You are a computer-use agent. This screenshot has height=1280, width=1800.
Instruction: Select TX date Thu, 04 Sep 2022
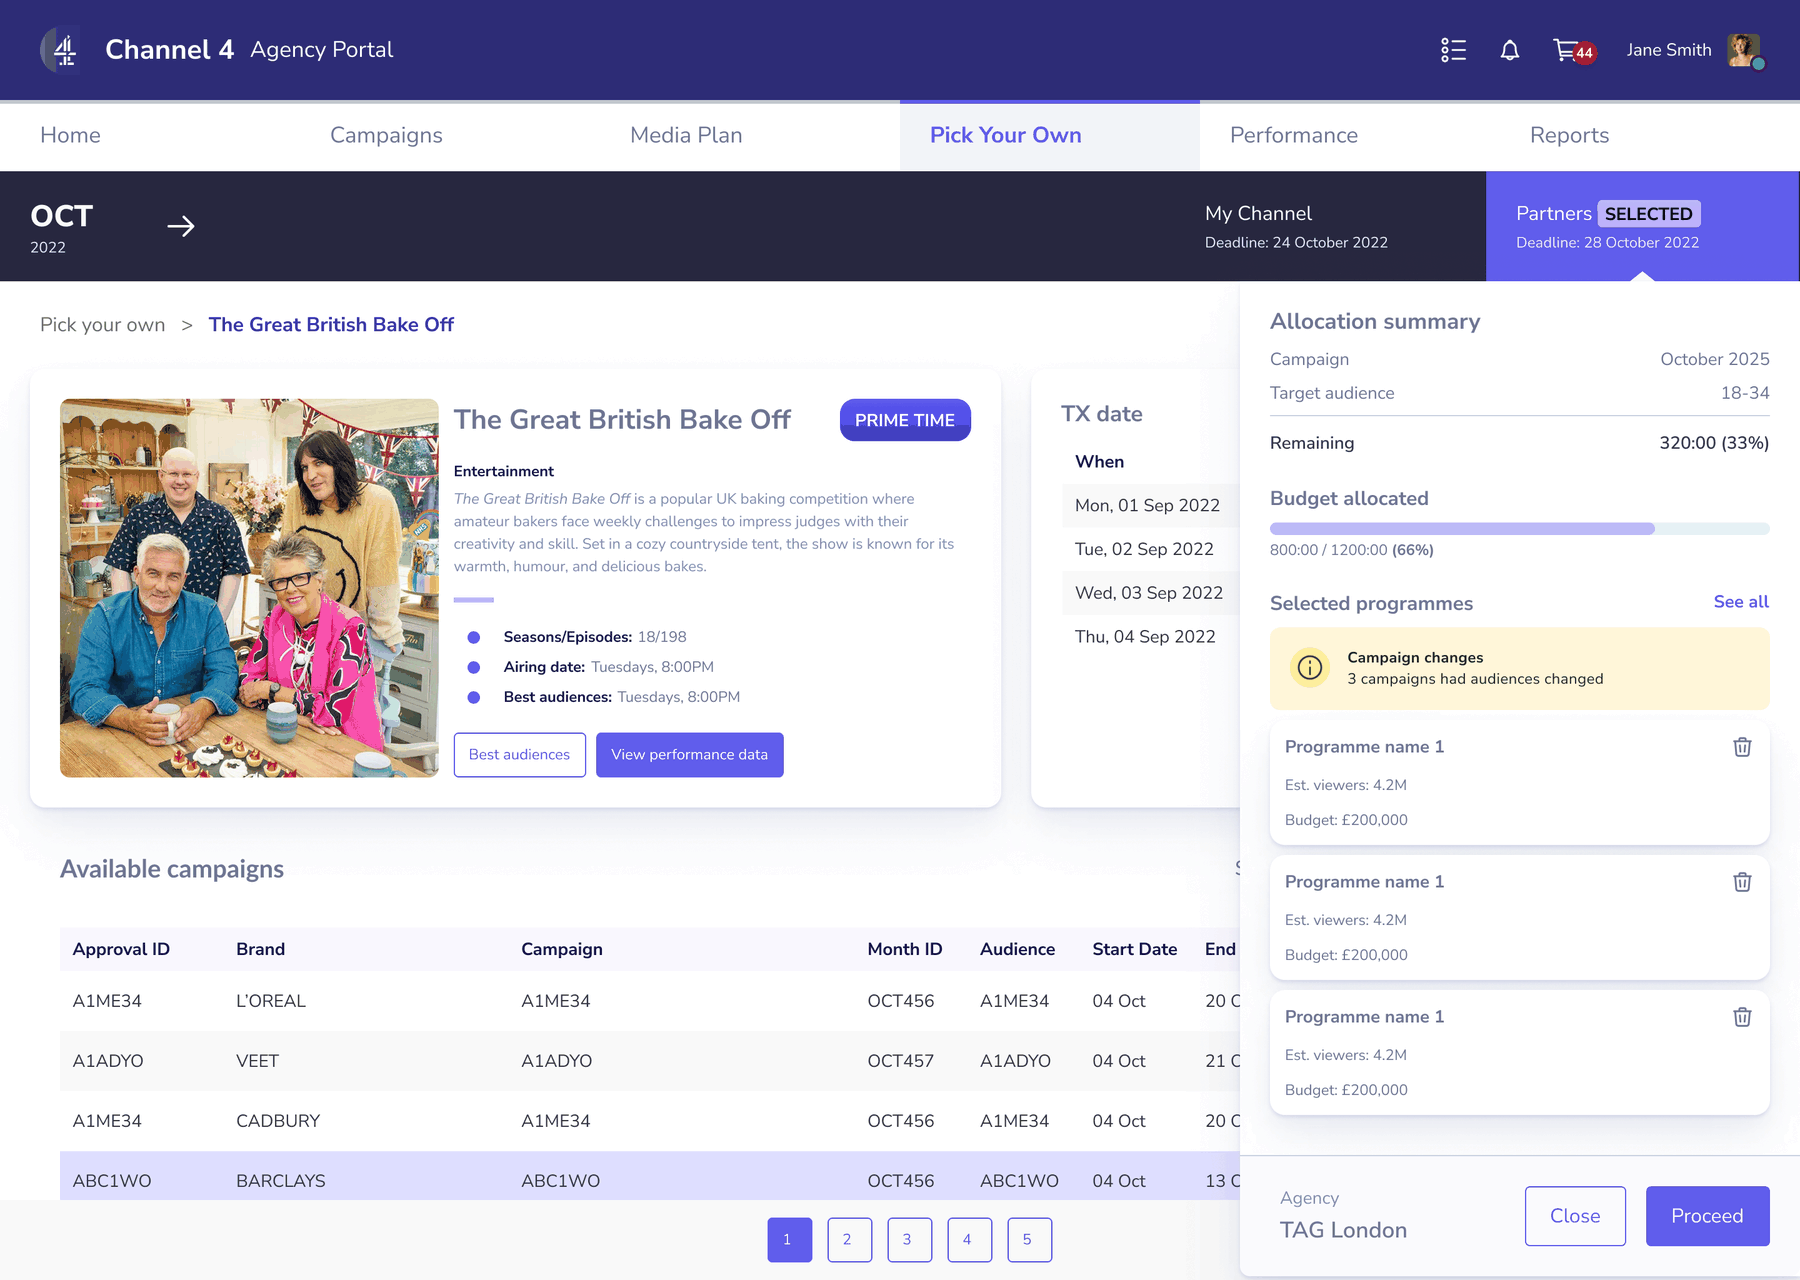[x=1150, y=637]
